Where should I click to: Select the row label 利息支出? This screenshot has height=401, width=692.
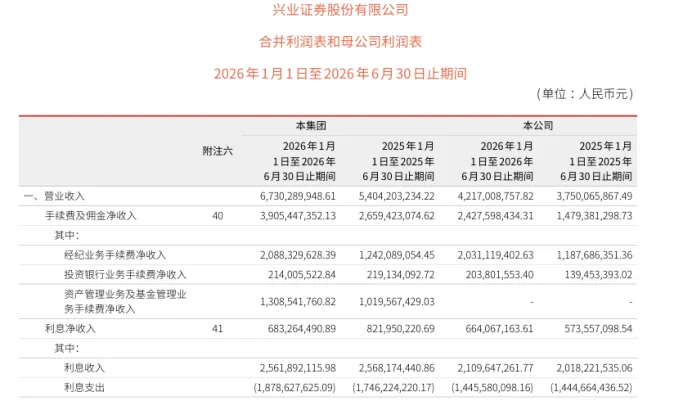[84, 388]
